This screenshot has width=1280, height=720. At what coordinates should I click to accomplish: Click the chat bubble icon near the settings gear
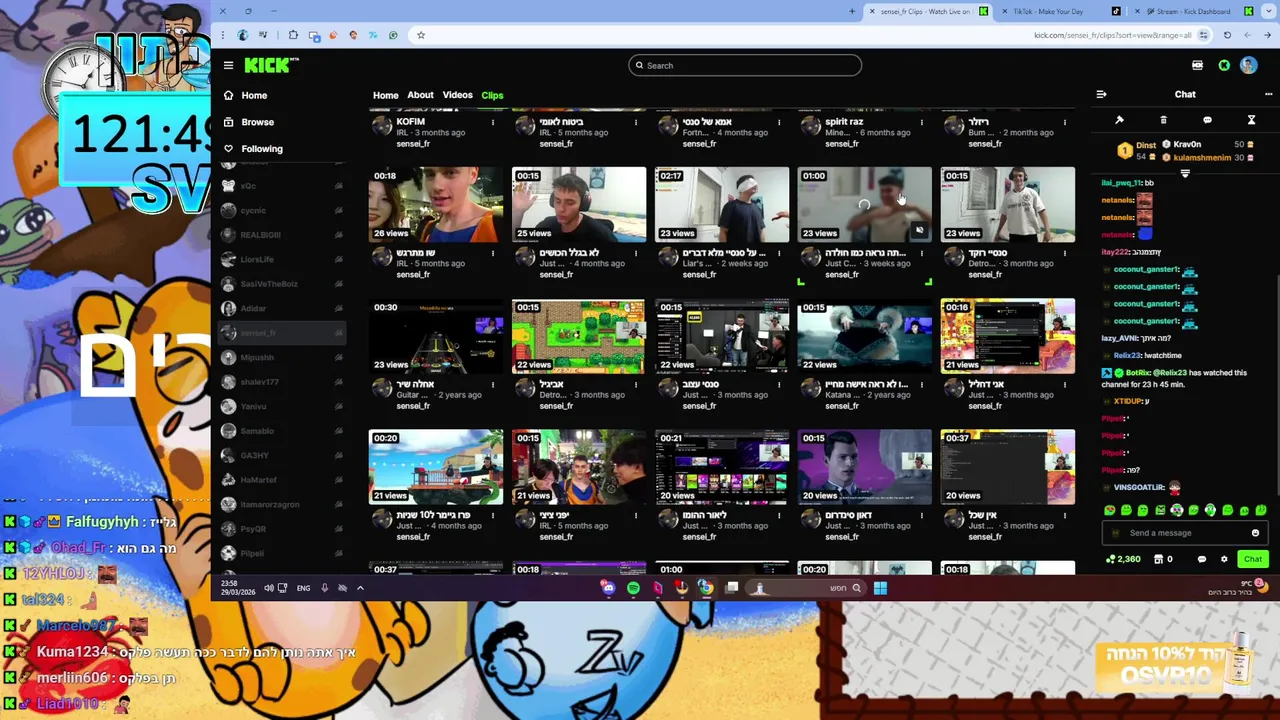click(1202, 559)
